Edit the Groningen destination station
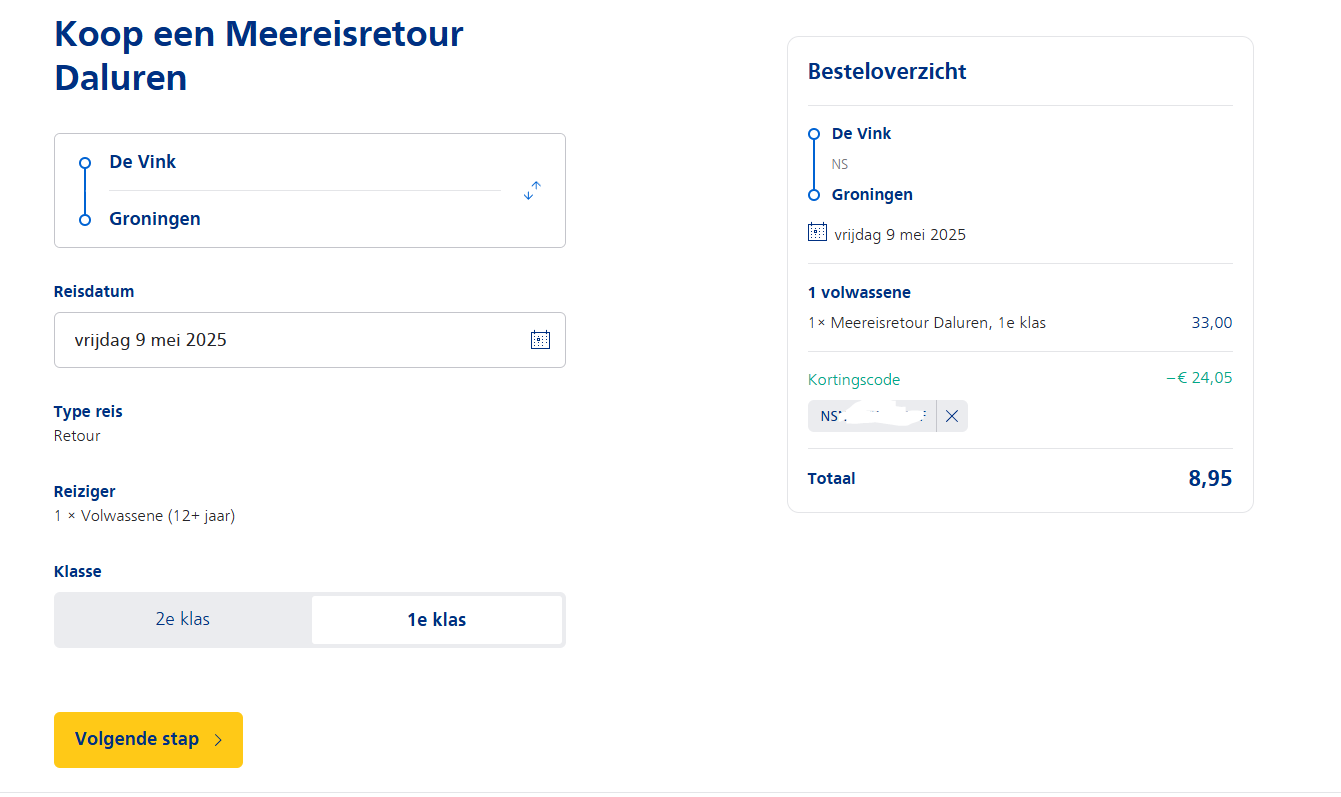Screen dimensions: 1341x797 click(304, 219)
